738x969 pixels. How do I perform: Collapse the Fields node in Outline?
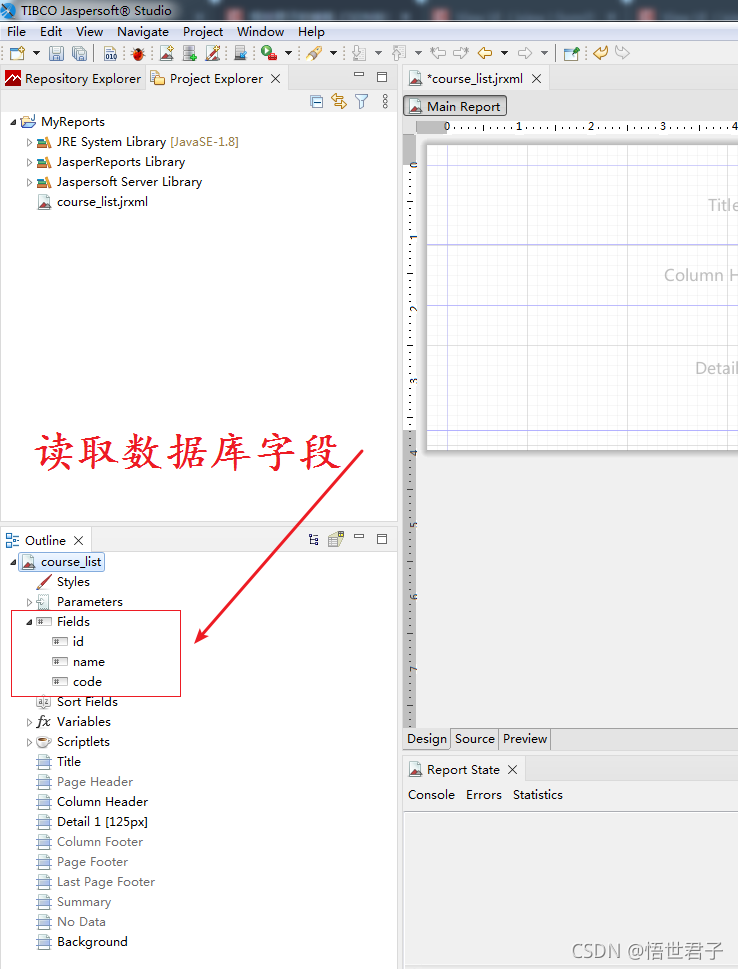tap(29, 622)
